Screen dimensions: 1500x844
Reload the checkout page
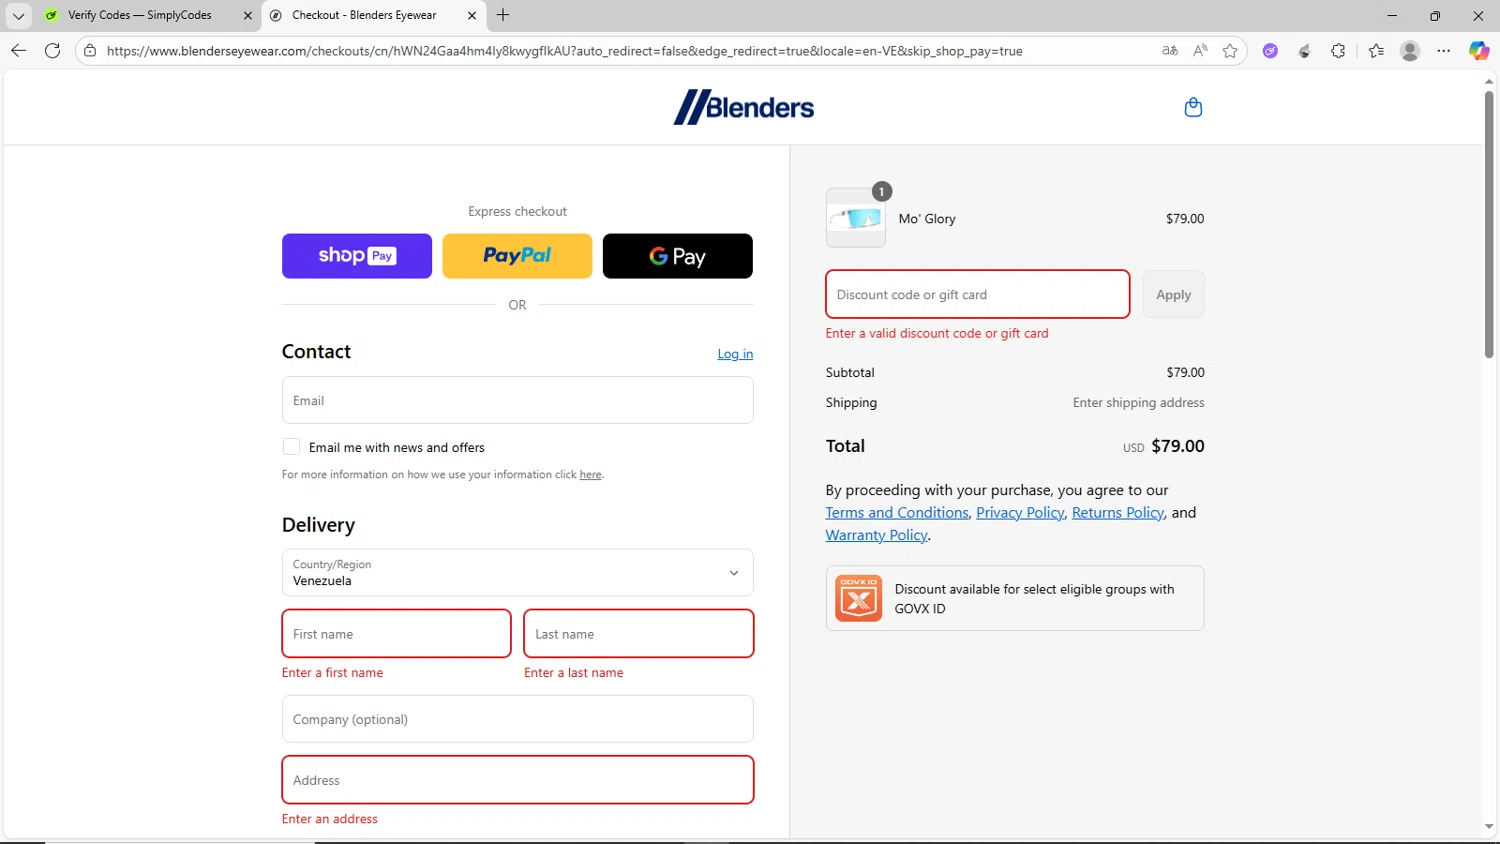(x=53, y=50)
